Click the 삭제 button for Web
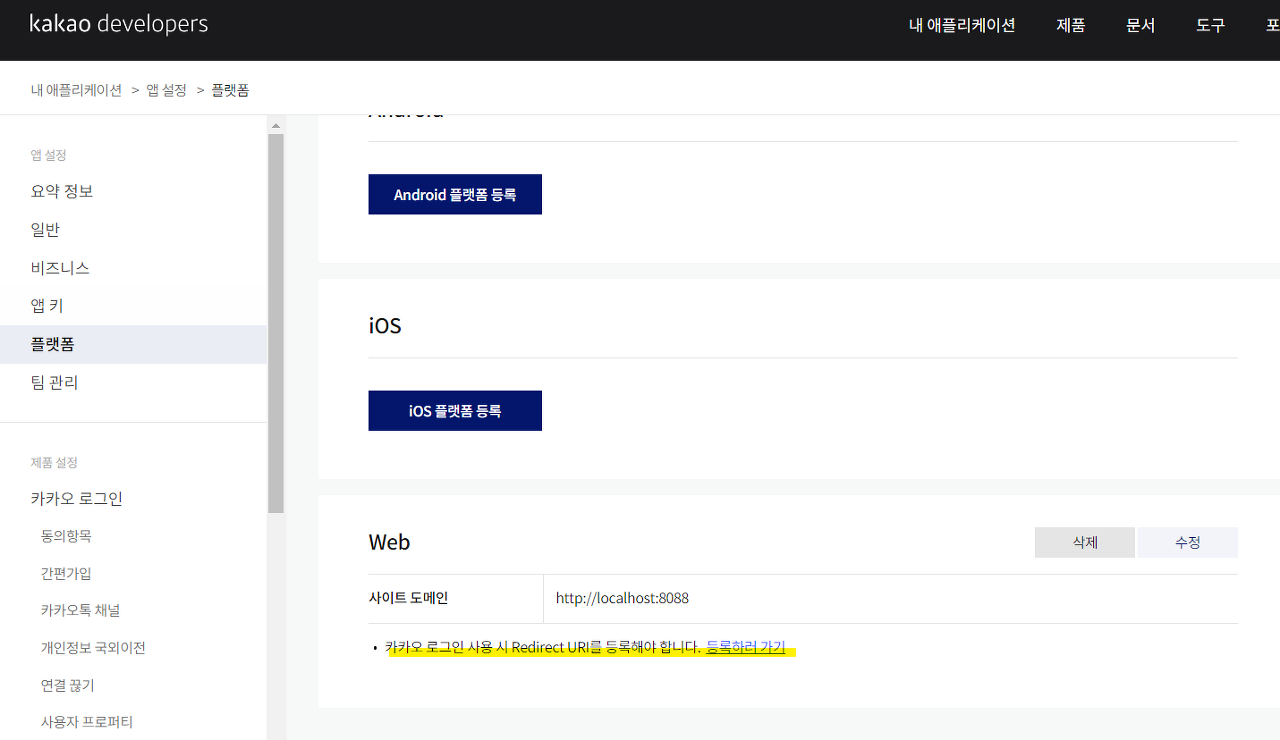1280x740 pixels. coord(1085,542)
